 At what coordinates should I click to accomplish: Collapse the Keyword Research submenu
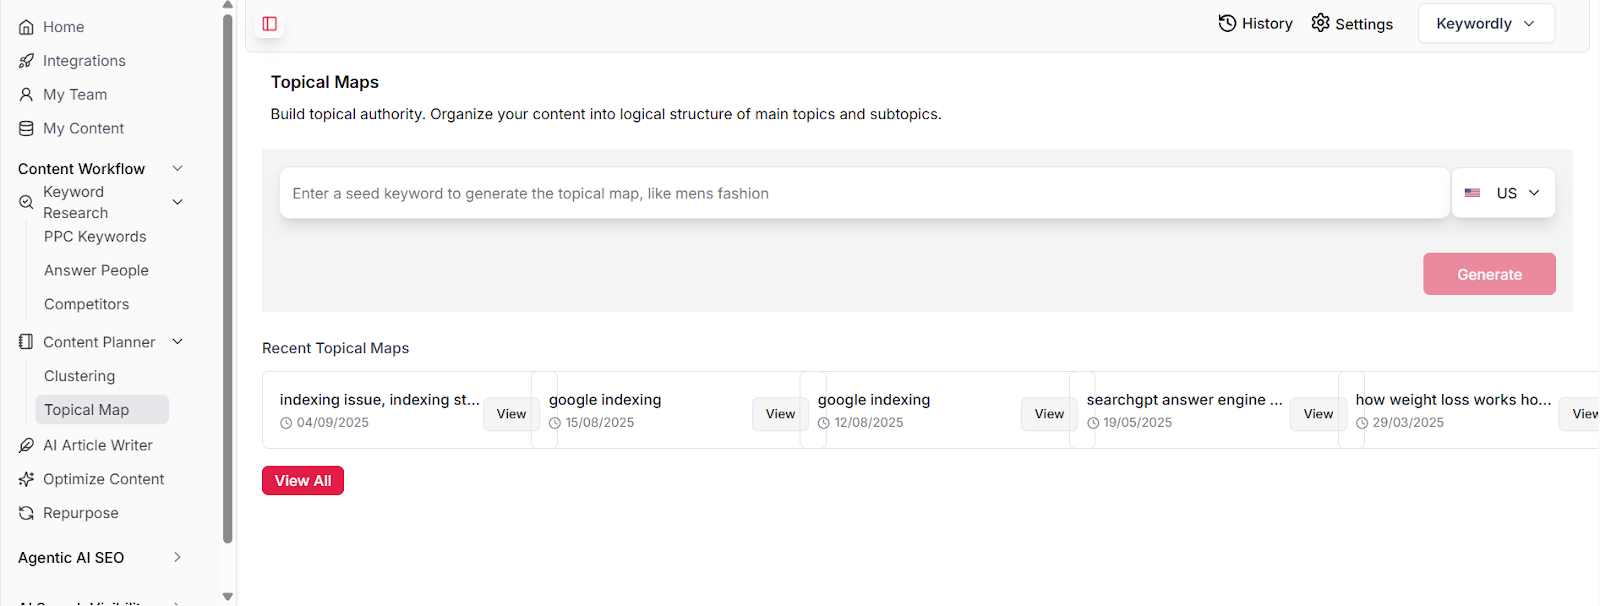click(177, 202)
